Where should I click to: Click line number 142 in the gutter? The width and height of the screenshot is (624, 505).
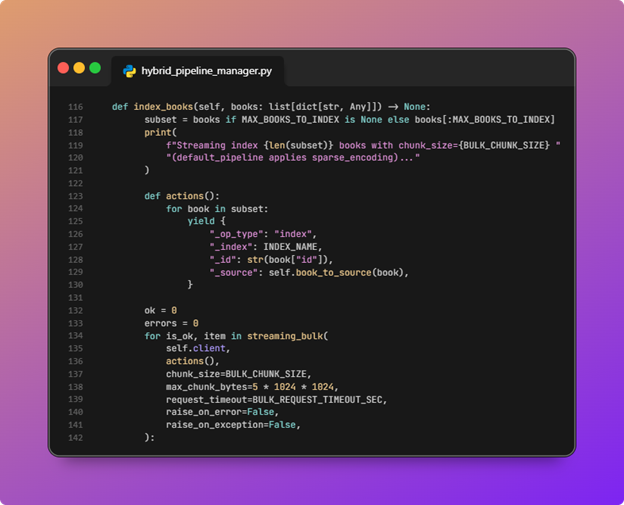coord(76,438)
